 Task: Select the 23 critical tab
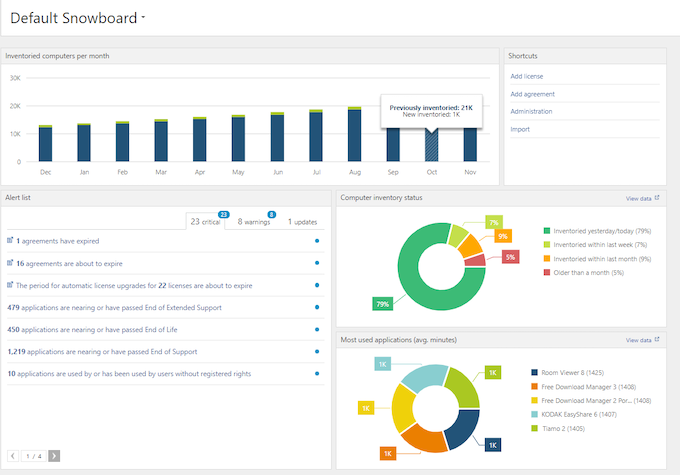pyautogui.click(x=207, y=222)
